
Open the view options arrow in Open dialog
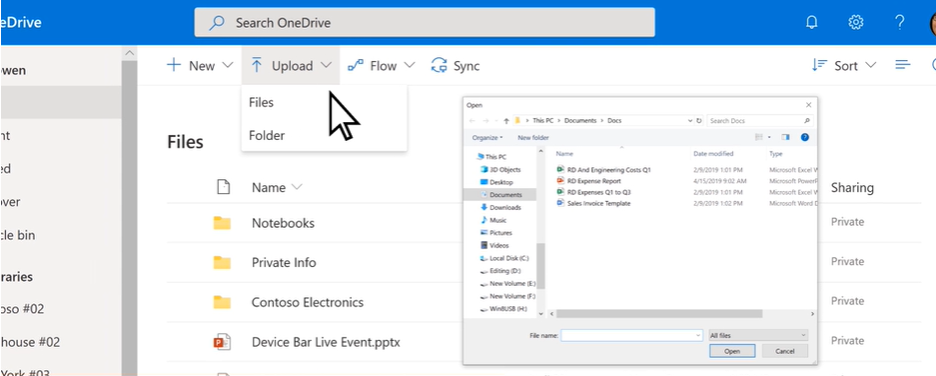769,138
